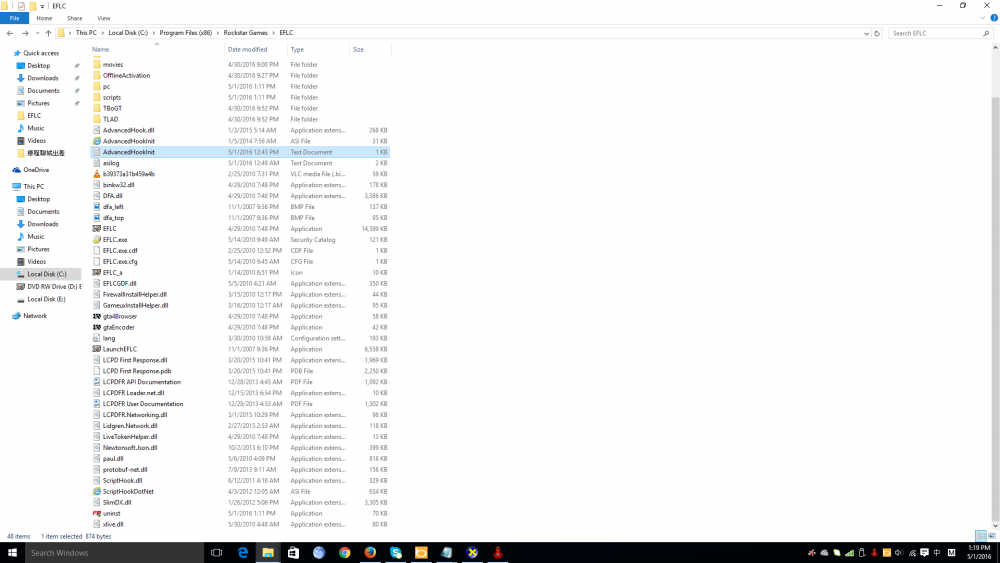Viewport: 1000px width, 563px height.
Task: Open the Help question mark icon
Action: (994, 18)
